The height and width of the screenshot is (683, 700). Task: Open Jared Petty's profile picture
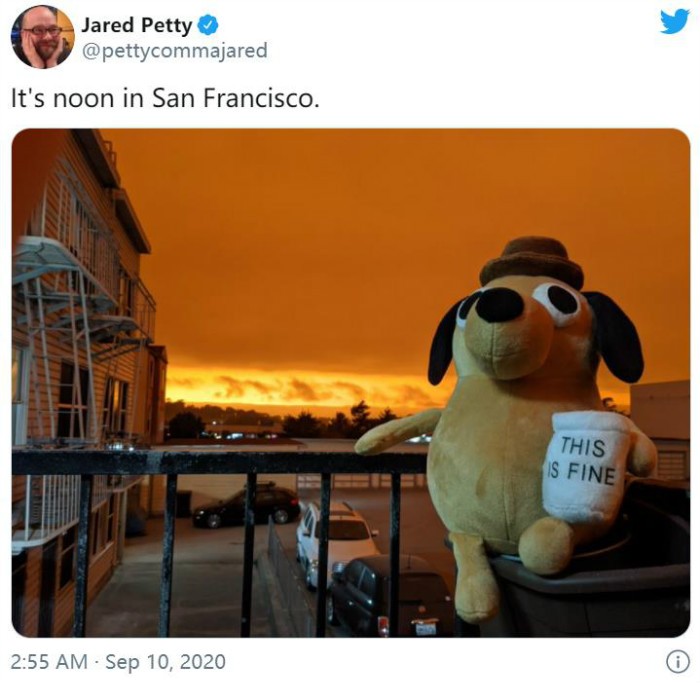(x=42, y=37)
